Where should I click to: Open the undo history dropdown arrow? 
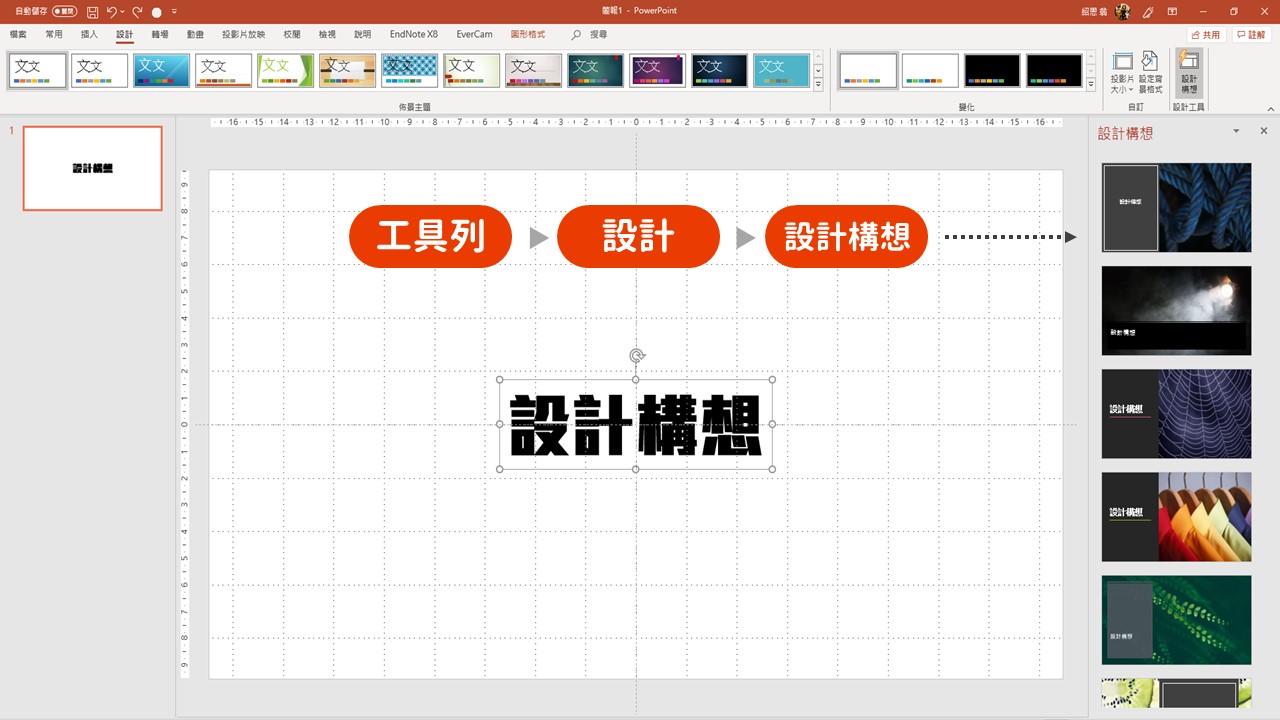(123, 13)
